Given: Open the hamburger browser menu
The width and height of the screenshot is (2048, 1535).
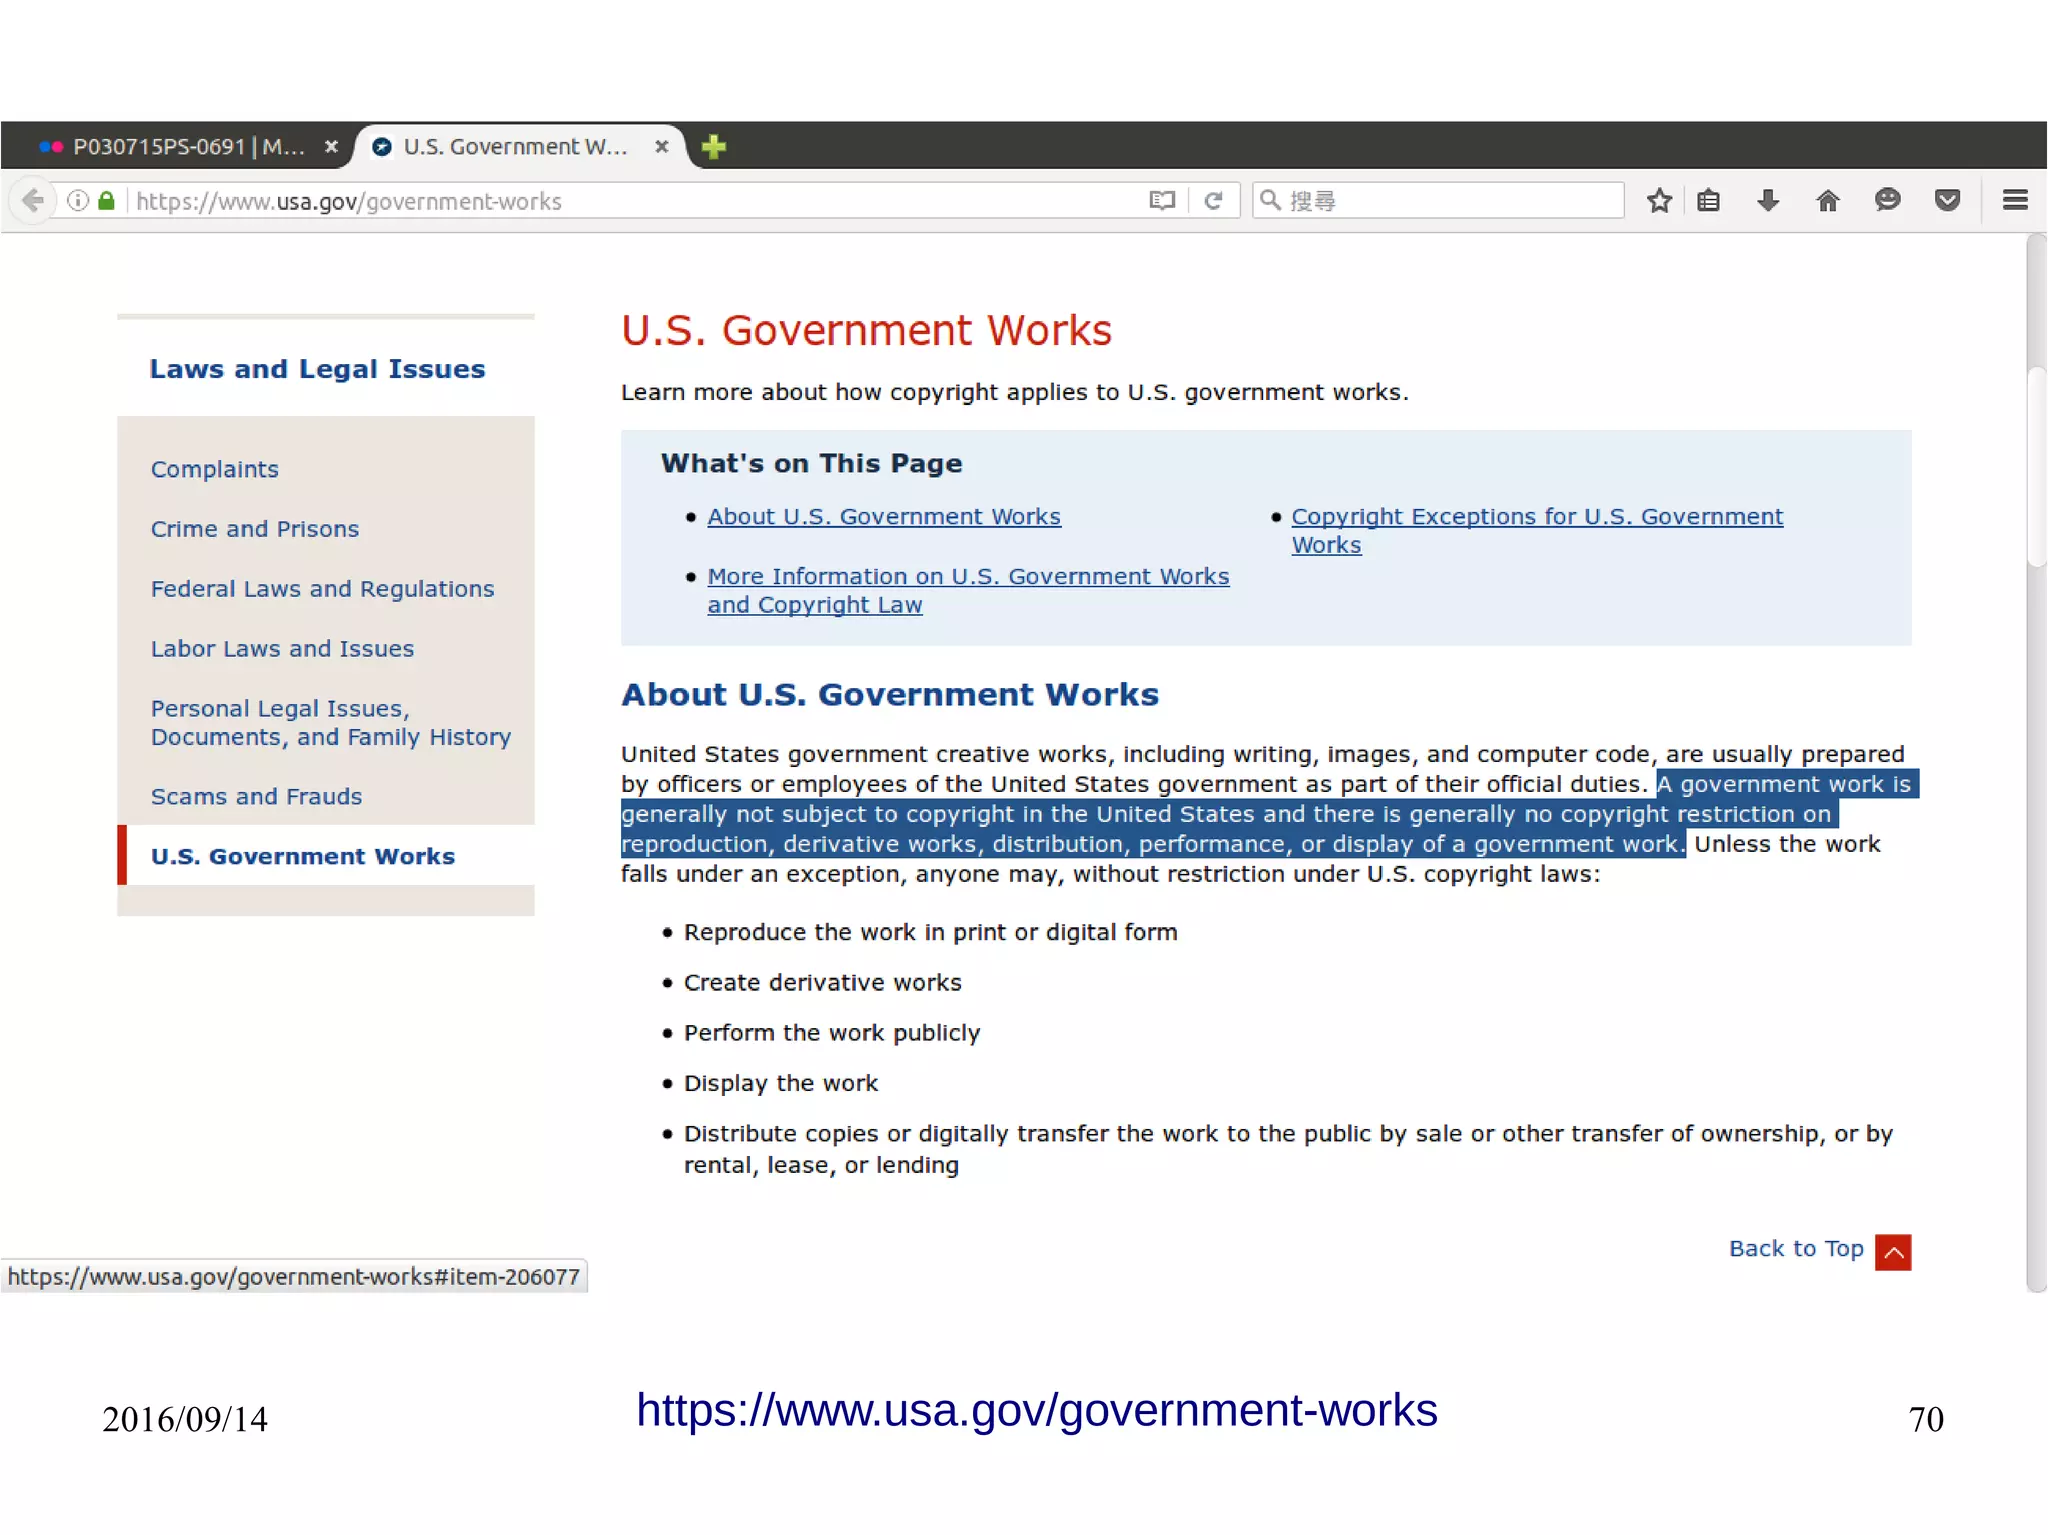Looking at the screenshot, I should [2015, 200].
